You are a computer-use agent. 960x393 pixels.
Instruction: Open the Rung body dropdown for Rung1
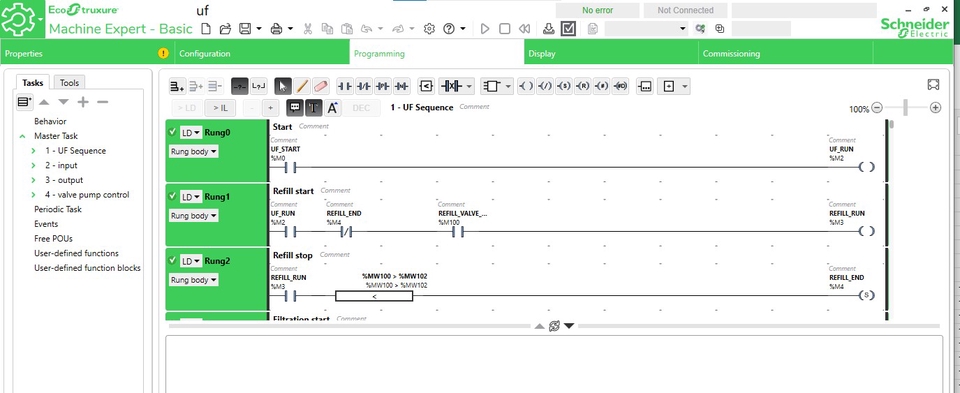193,215
